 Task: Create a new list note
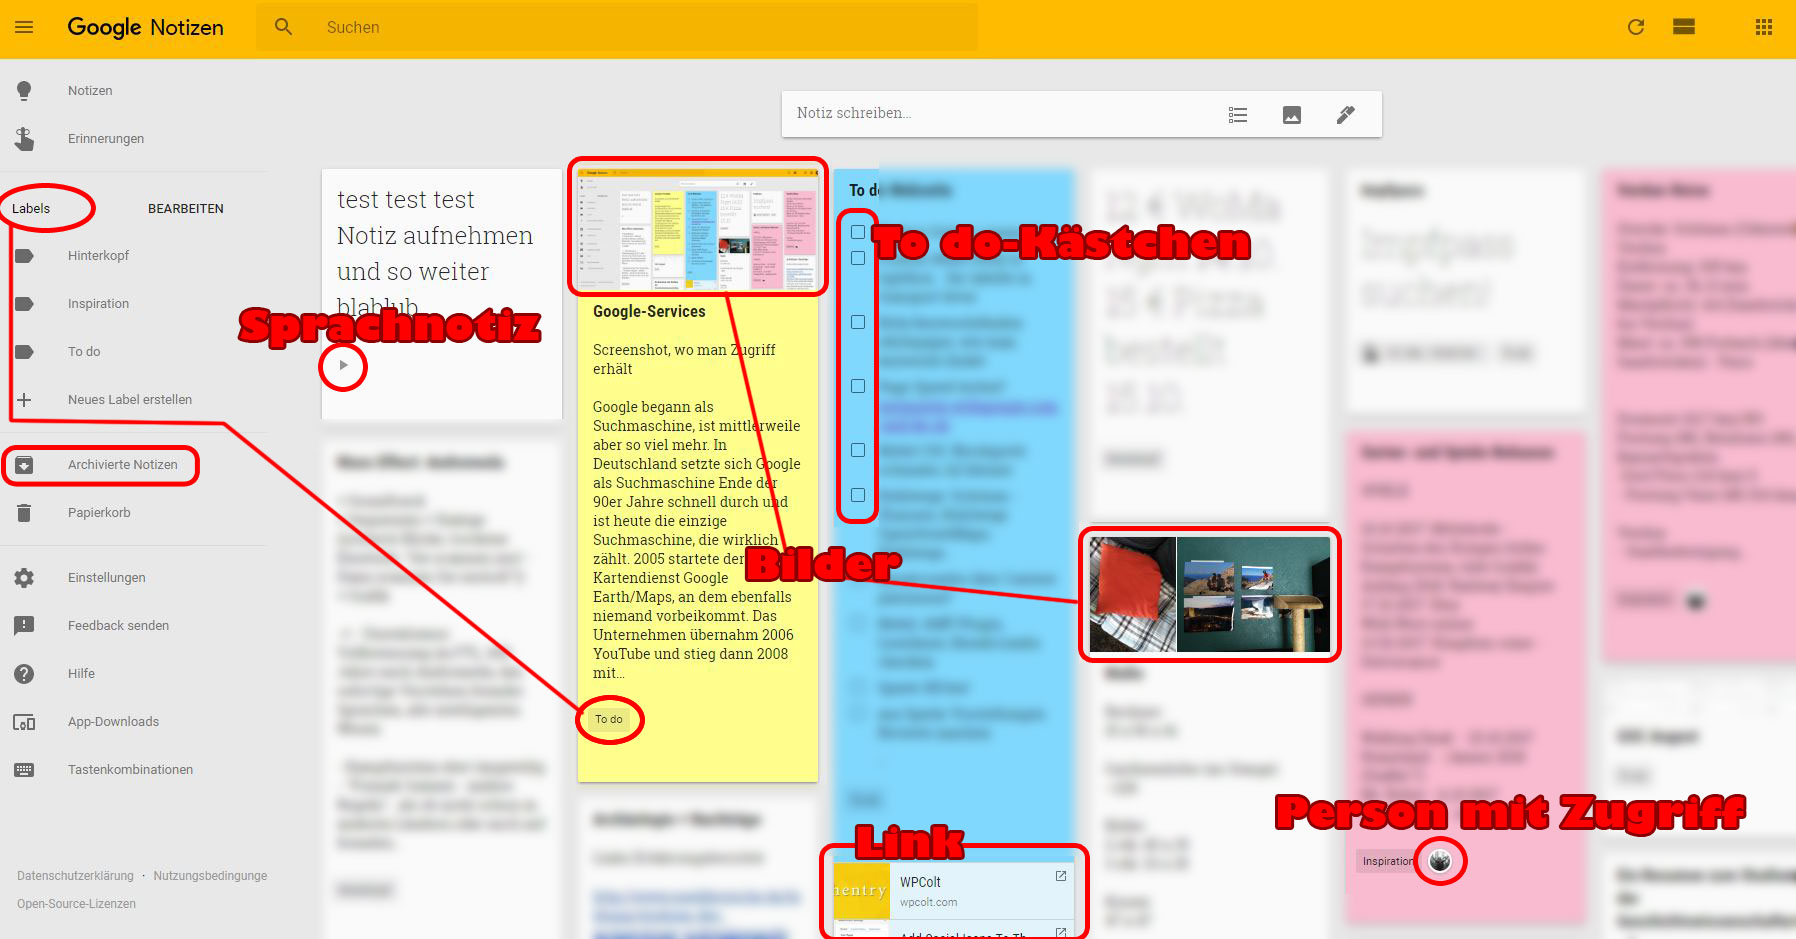(x=1238, y=115)
